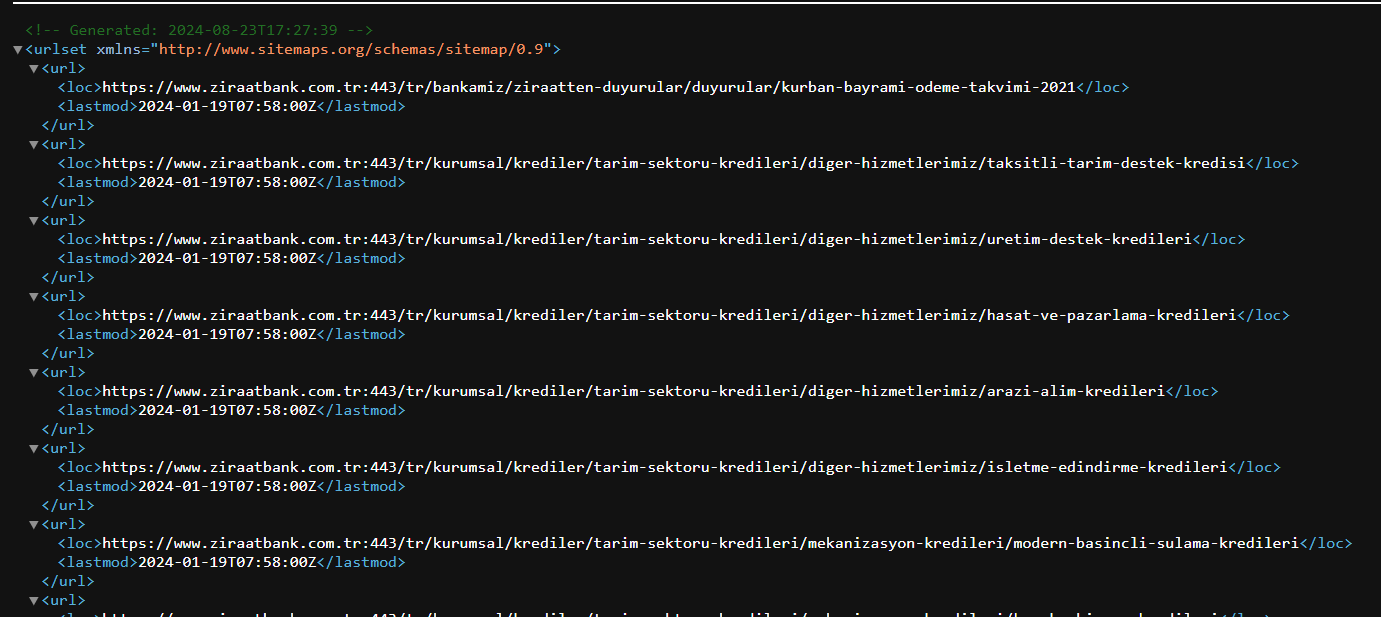1381x617 pixels.
Task: Collapse the url node containing uretim-destek-kredileri
Action: coord(34,221)
